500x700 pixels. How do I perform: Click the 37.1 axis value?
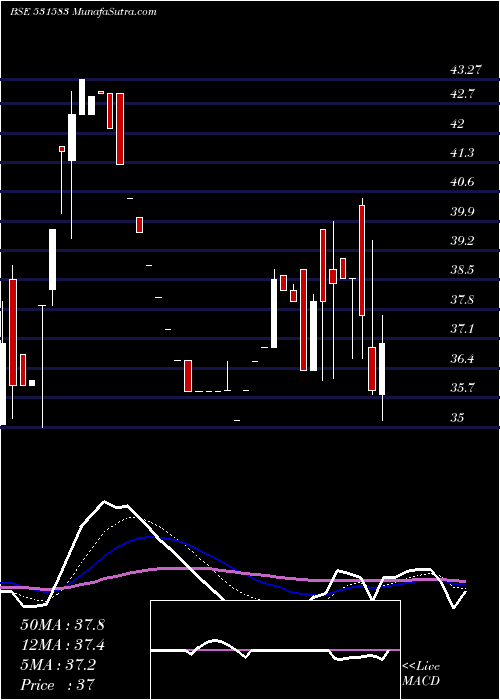click(x=463, y=329)
